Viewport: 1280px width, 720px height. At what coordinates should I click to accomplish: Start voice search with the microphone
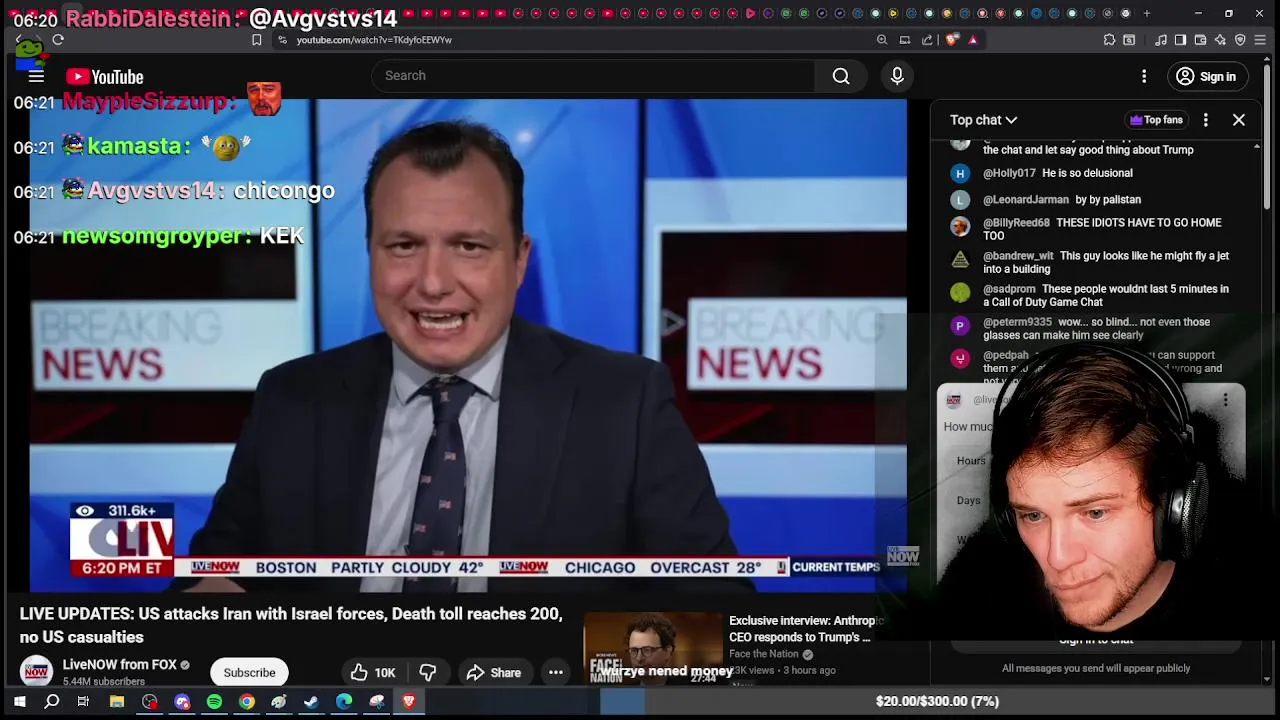click(x=897, y=76)
